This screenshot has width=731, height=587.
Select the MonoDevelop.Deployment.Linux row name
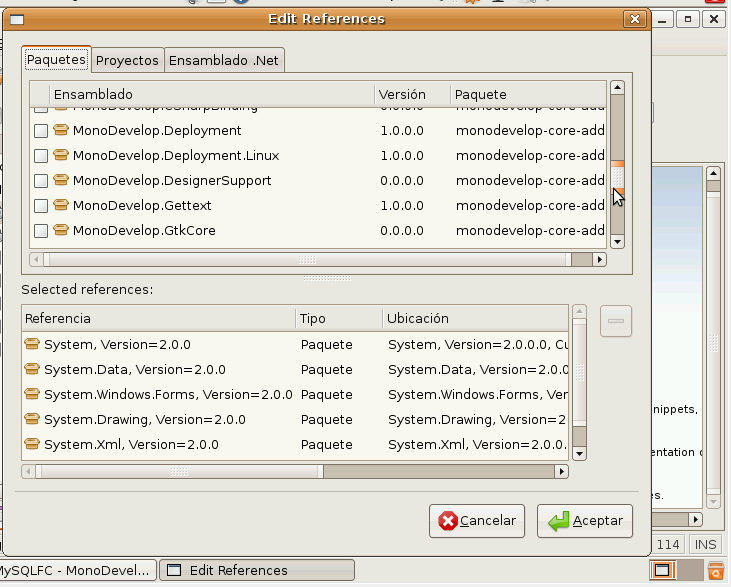click(x=176, y=156)
